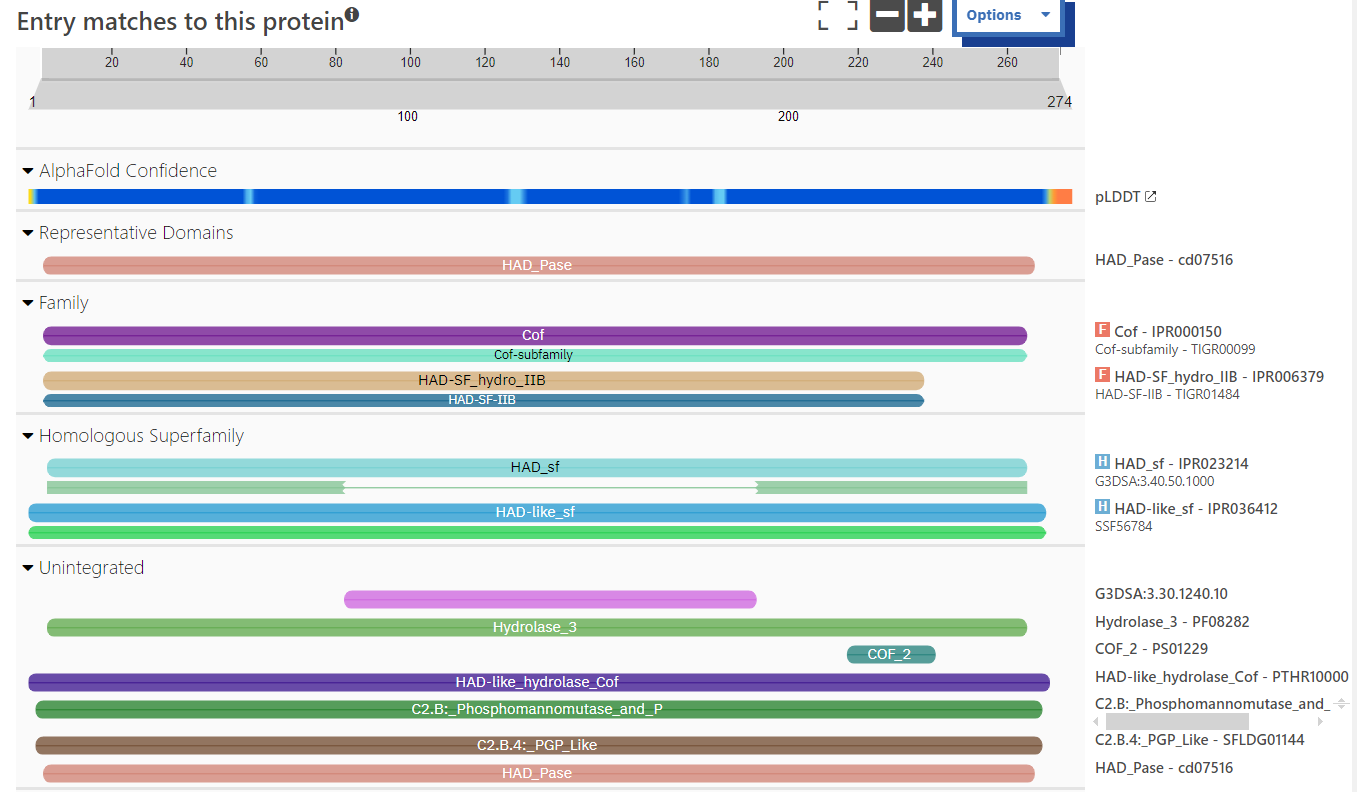Click the F icon beside HAD-SF_hydro_IIB
Screen dimensions: 1357x792
[1103, 375]
